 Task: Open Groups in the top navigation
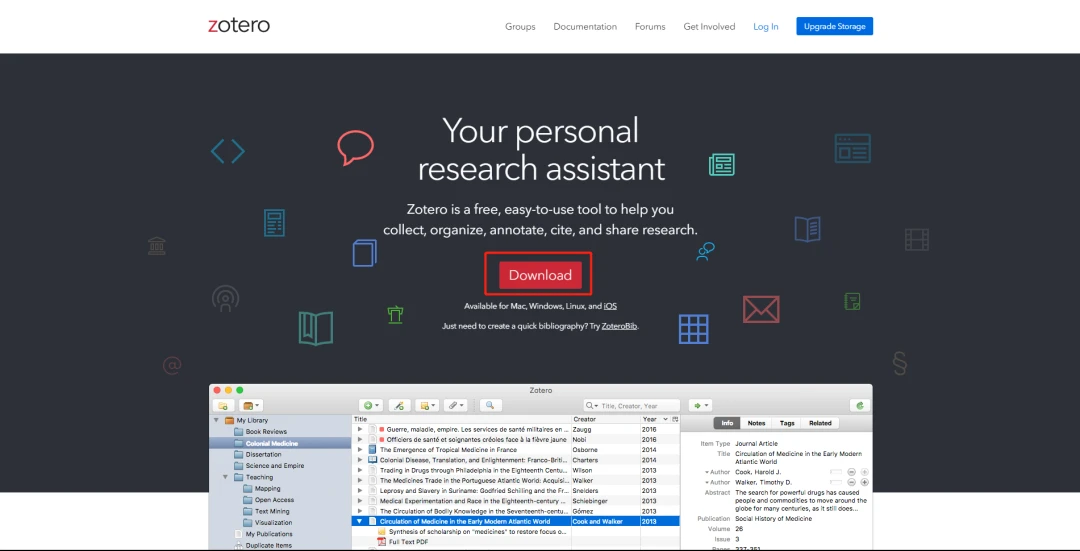pos(520,27)
